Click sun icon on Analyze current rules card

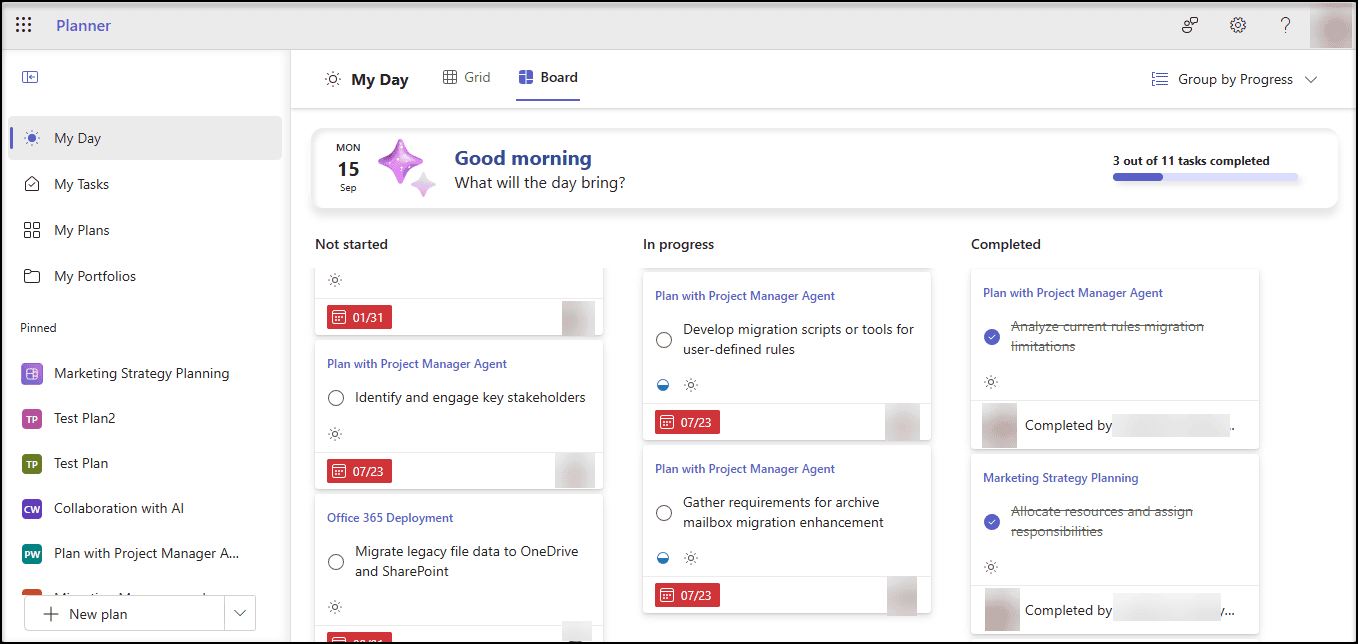(991, 382)
